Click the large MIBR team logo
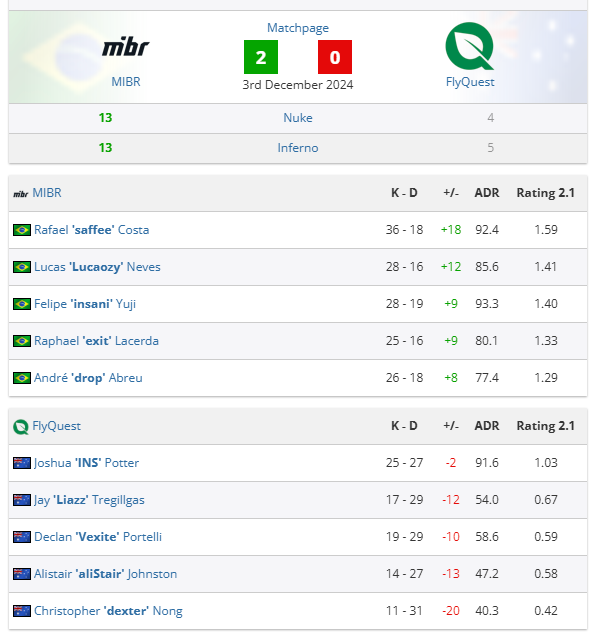 coord(126,47)
